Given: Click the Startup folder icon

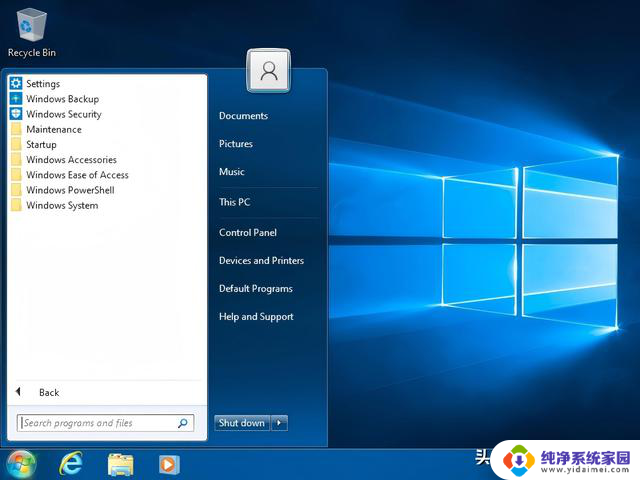Looking at the screenshot, I should 16,144.
